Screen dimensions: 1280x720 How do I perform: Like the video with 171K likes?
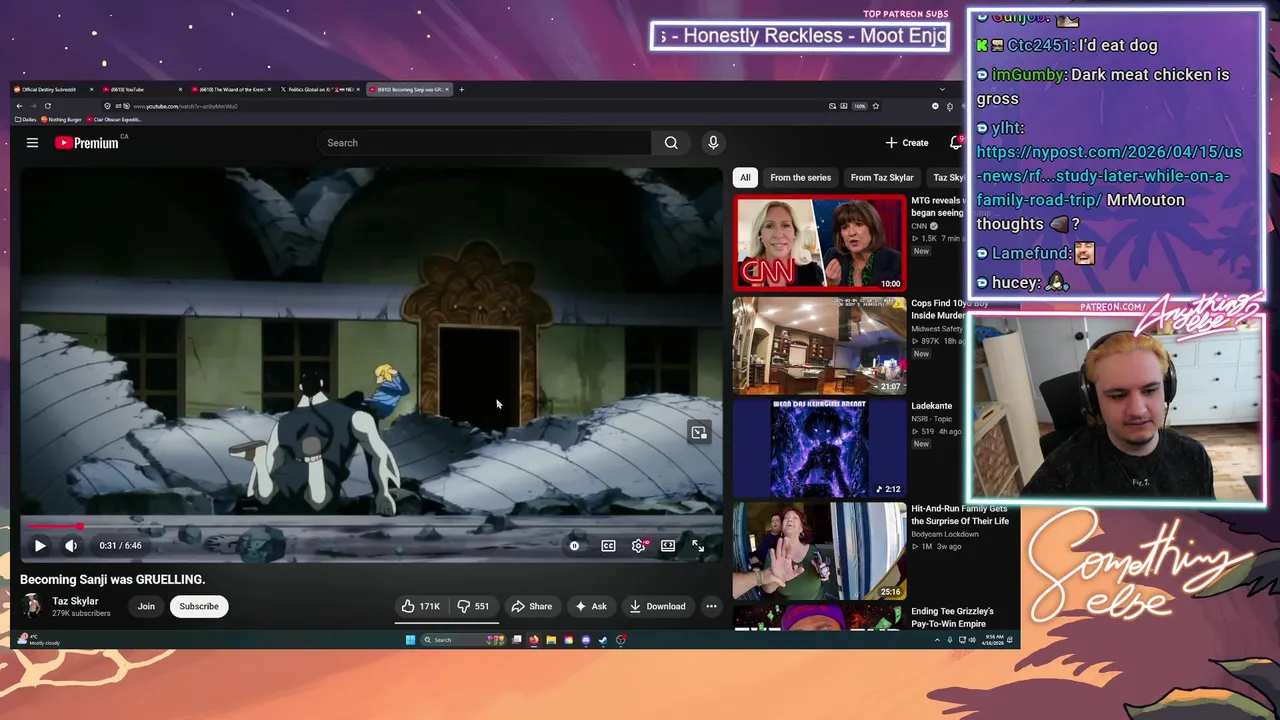pyautogui.click(x=421, y=606)
